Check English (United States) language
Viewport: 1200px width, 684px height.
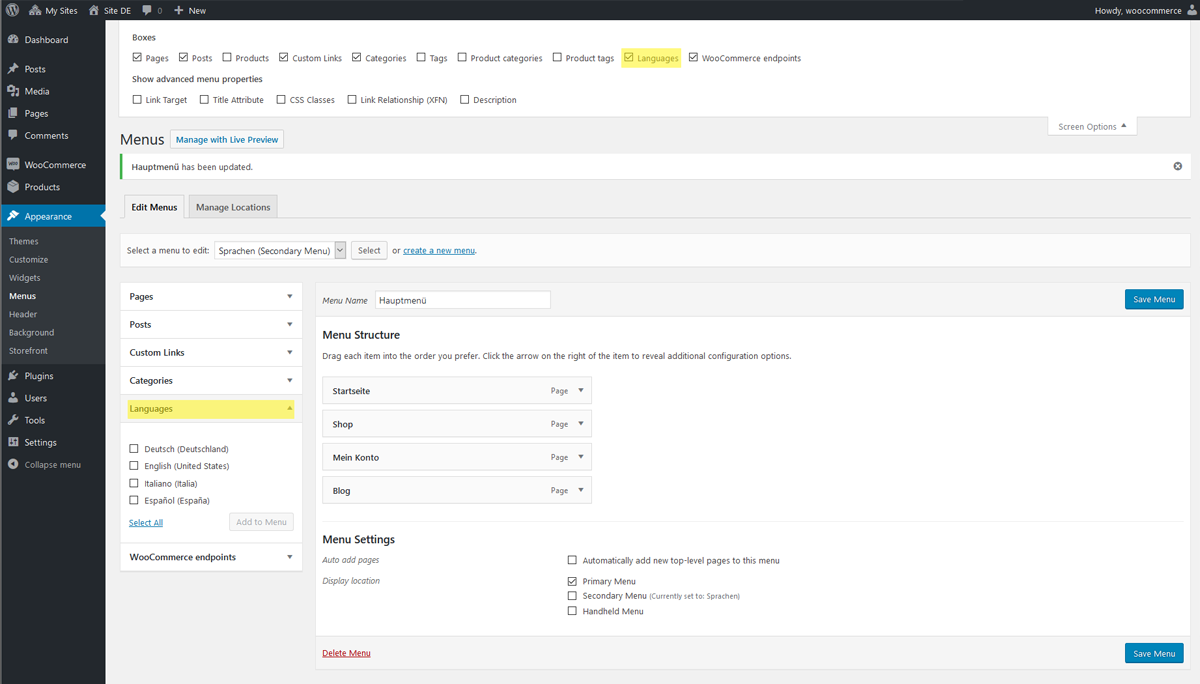pyautogui.click(x=134, y=466)
